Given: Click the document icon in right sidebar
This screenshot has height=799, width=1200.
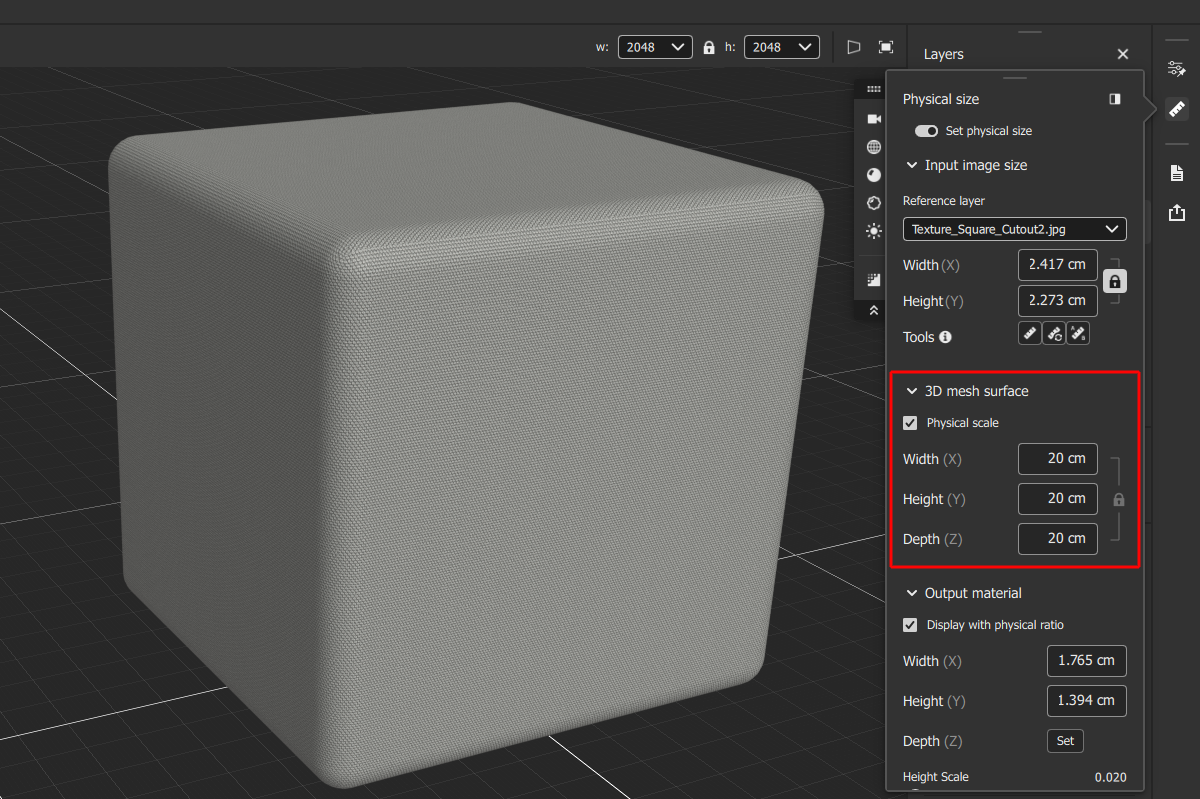Looking at the screenshot, I should (1177, 174).
